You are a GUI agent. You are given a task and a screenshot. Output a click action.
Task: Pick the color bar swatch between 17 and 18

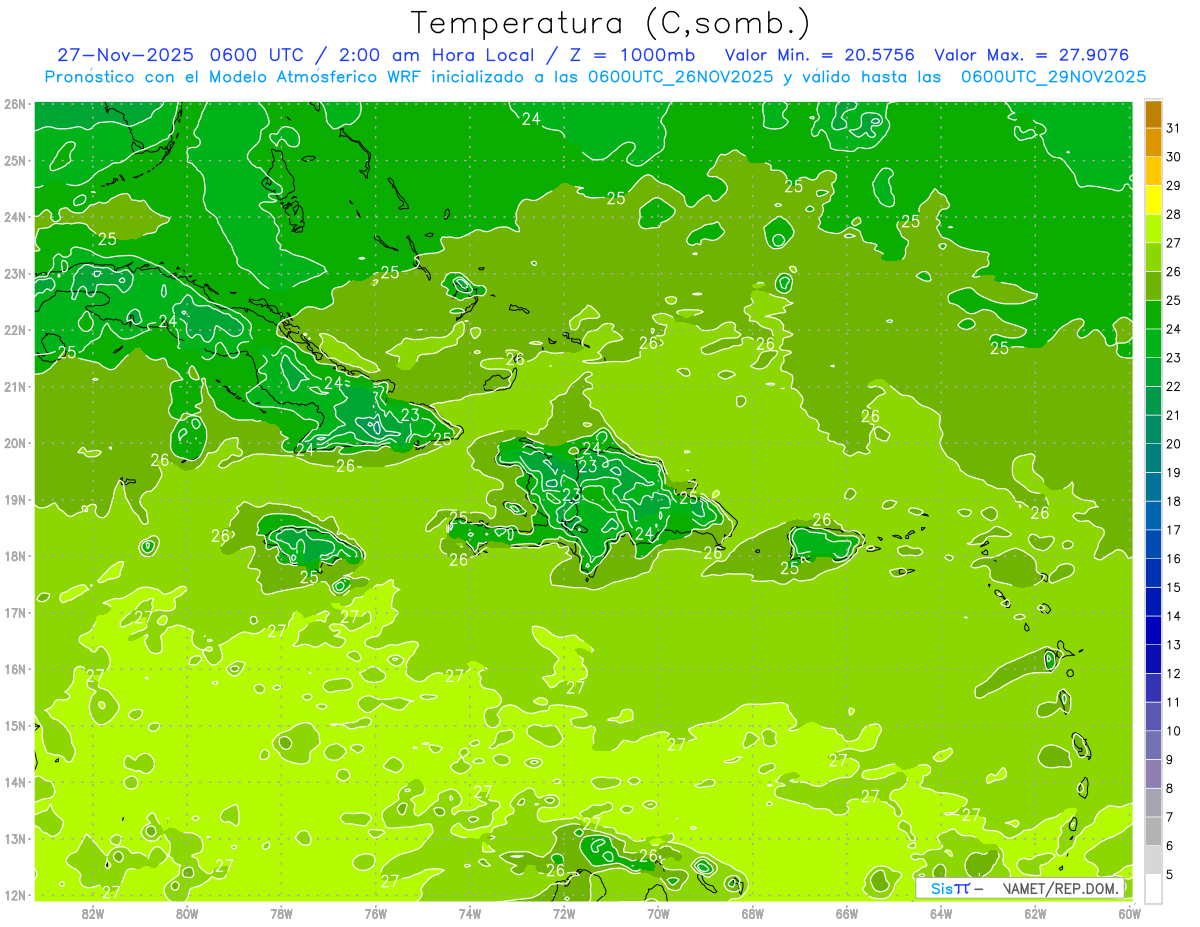tap(1153, 515)
